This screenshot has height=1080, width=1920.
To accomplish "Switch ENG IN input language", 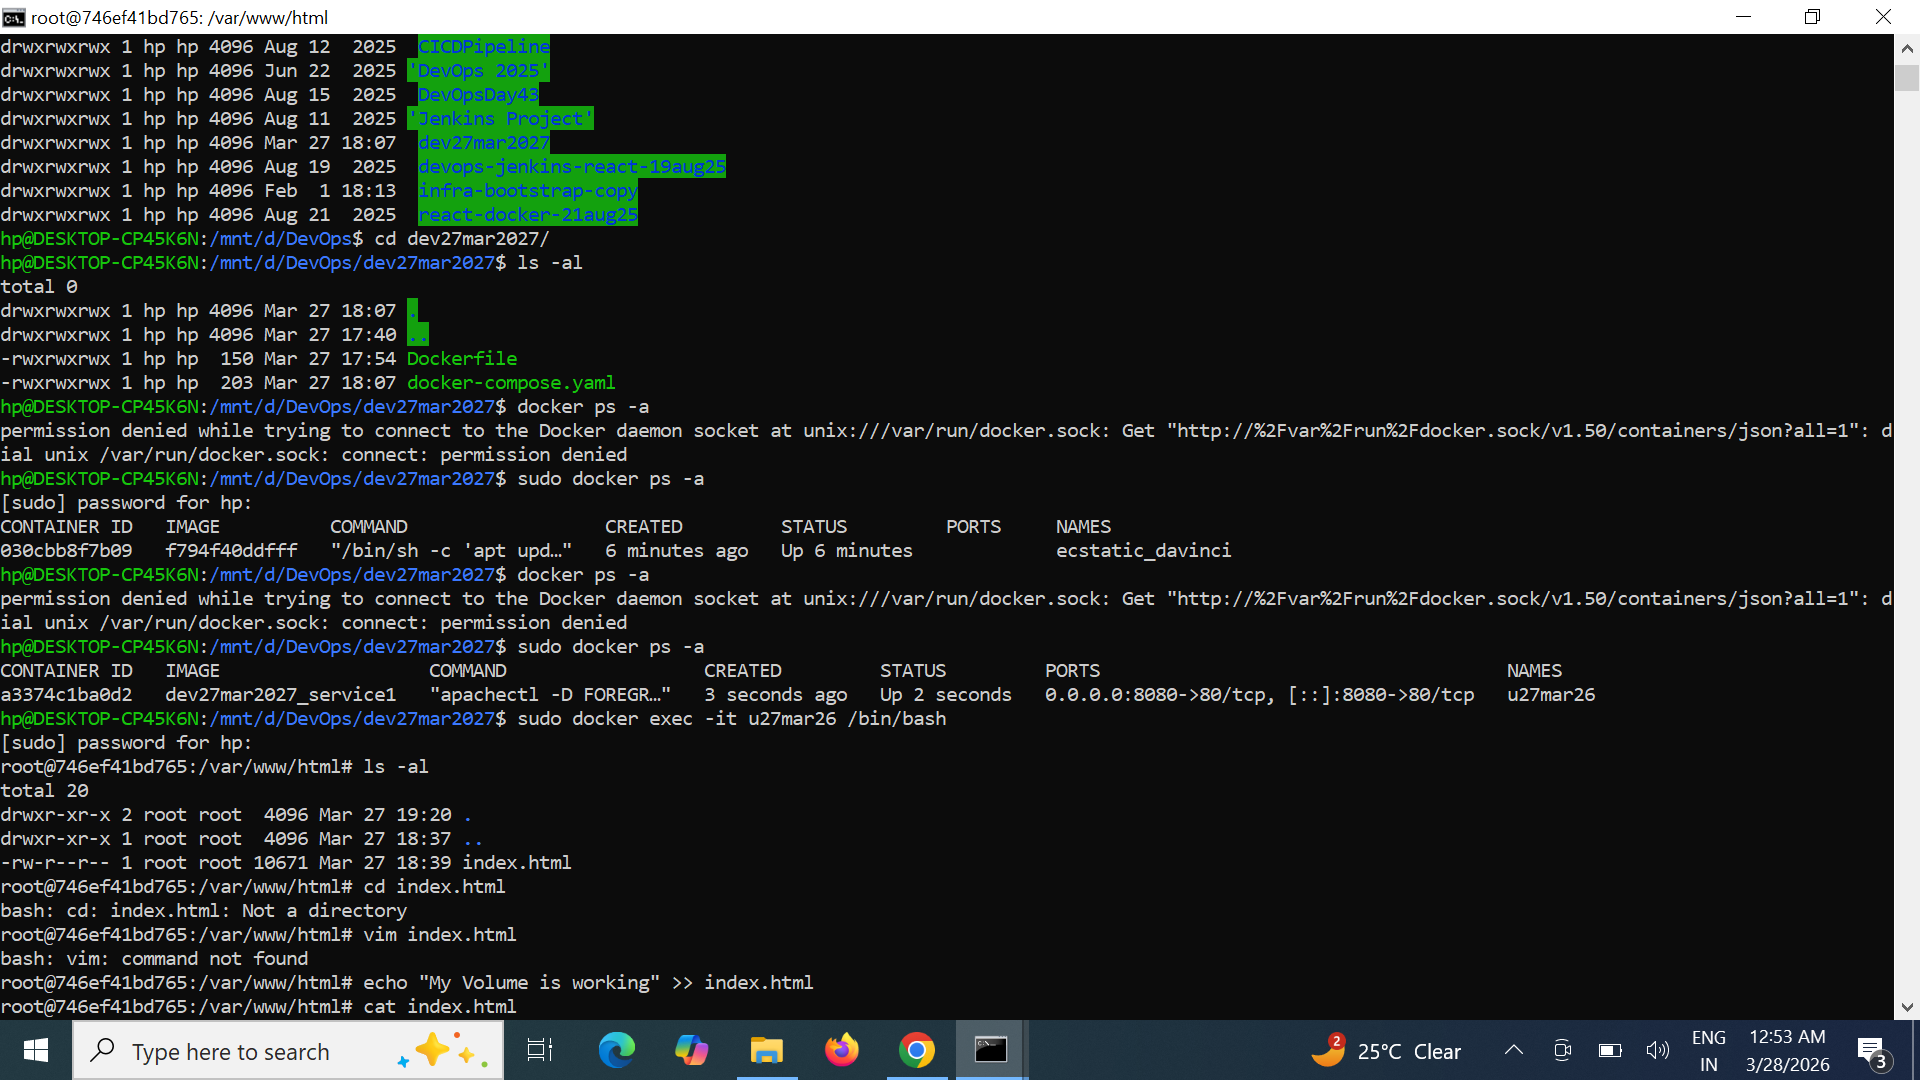I will (1708, 1051).
